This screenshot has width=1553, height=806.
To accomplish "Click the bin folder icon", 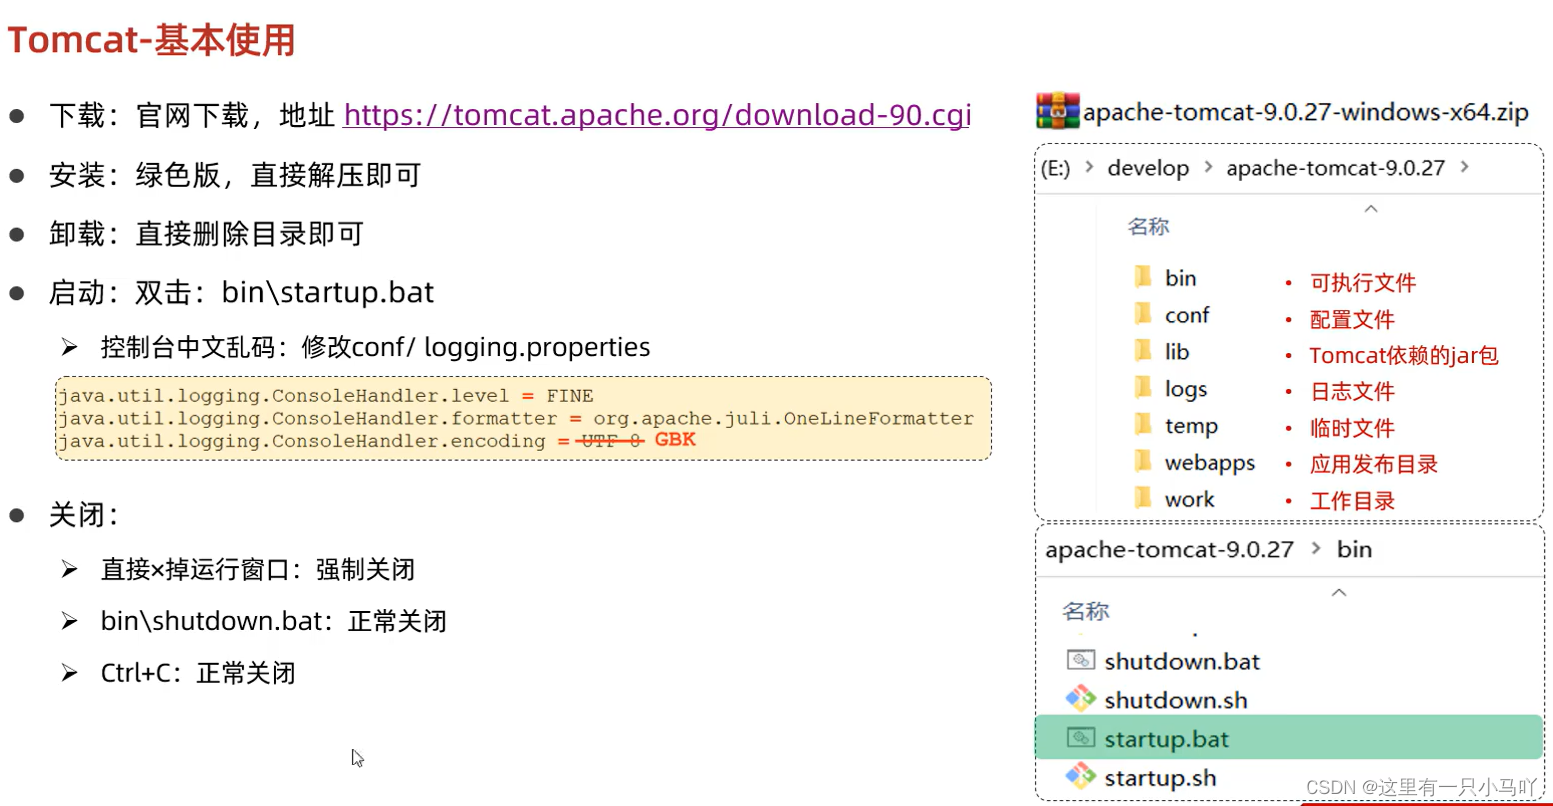I will 1143,277.
